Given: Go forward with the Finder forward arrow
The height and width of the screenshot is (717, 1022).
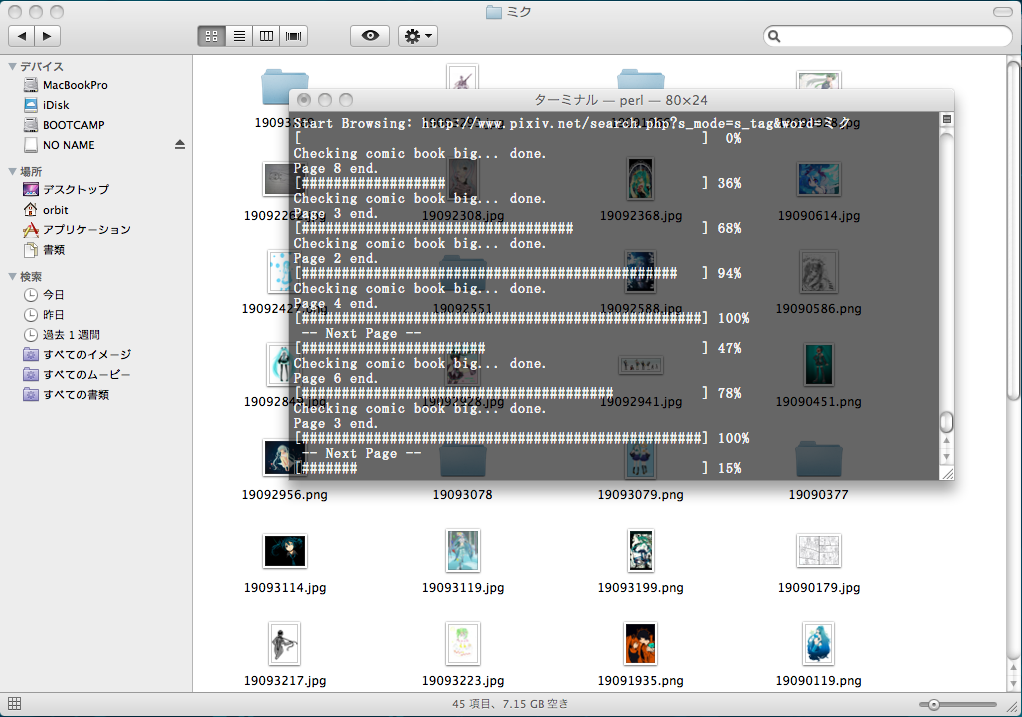Looking at the screenshot, I should [48, 36].
